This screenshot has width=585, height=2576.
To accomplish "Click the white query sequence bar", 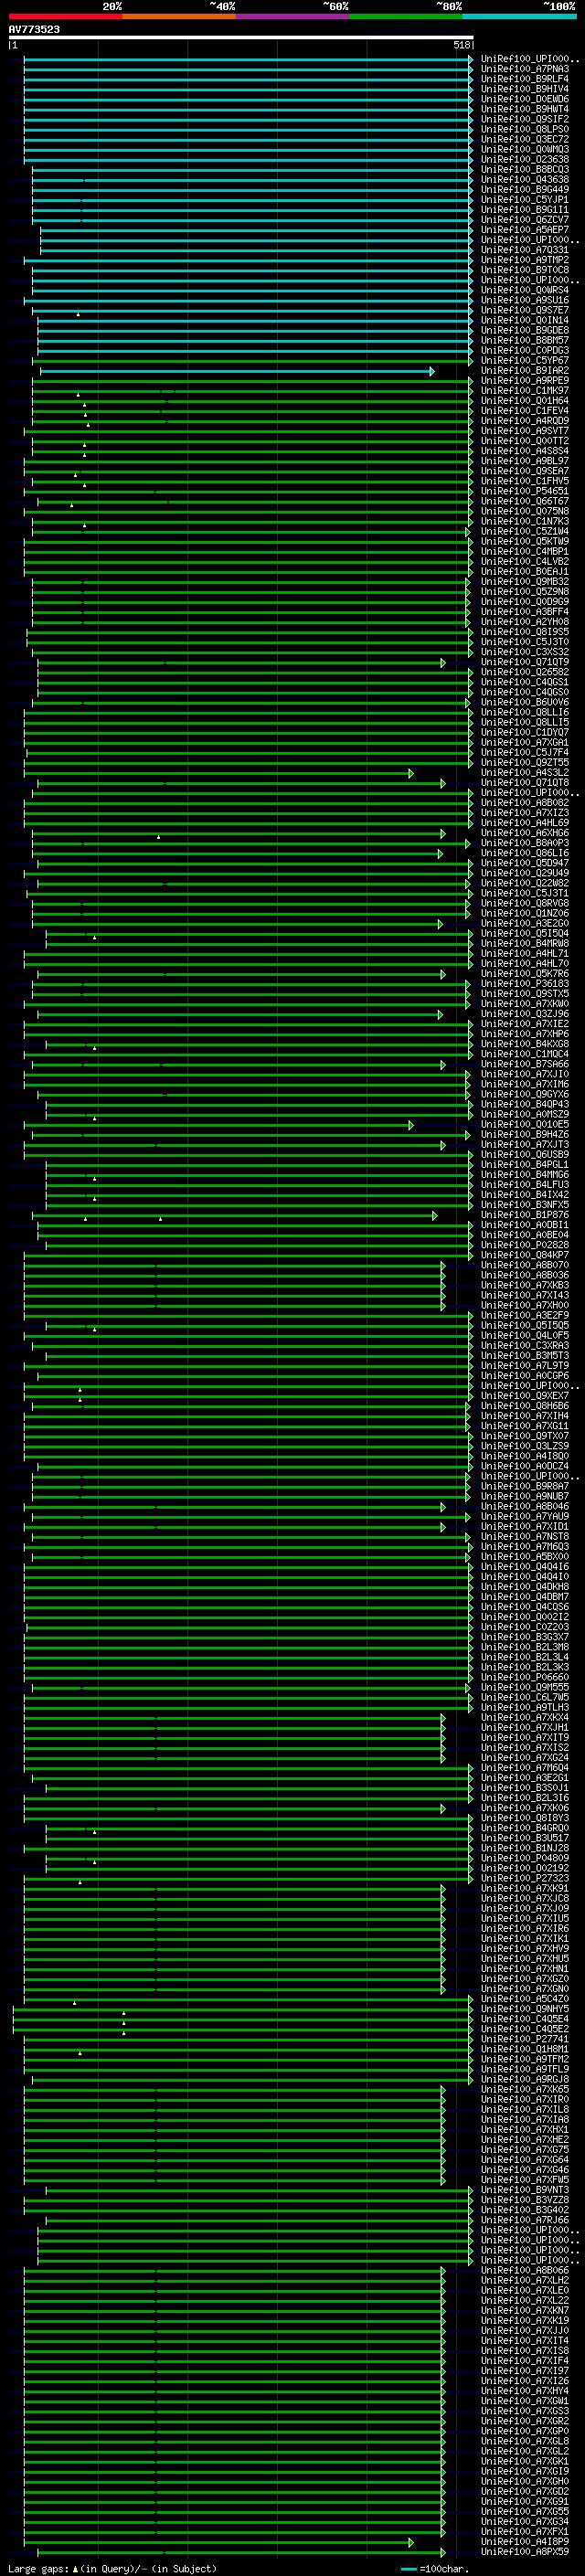I will click(241, 38).
